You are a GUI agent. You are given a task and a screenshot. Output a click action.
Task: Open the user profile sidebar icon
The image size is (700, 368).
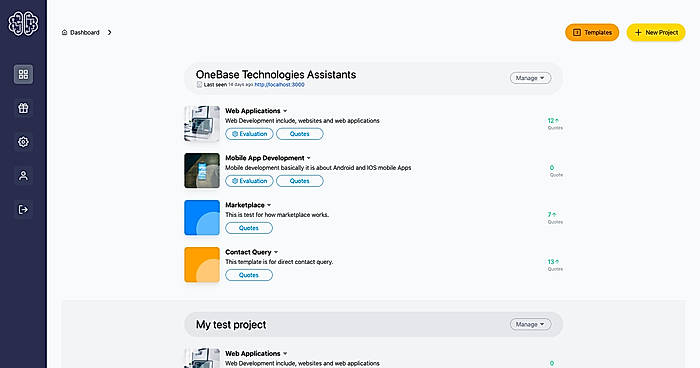click(23, 176)
